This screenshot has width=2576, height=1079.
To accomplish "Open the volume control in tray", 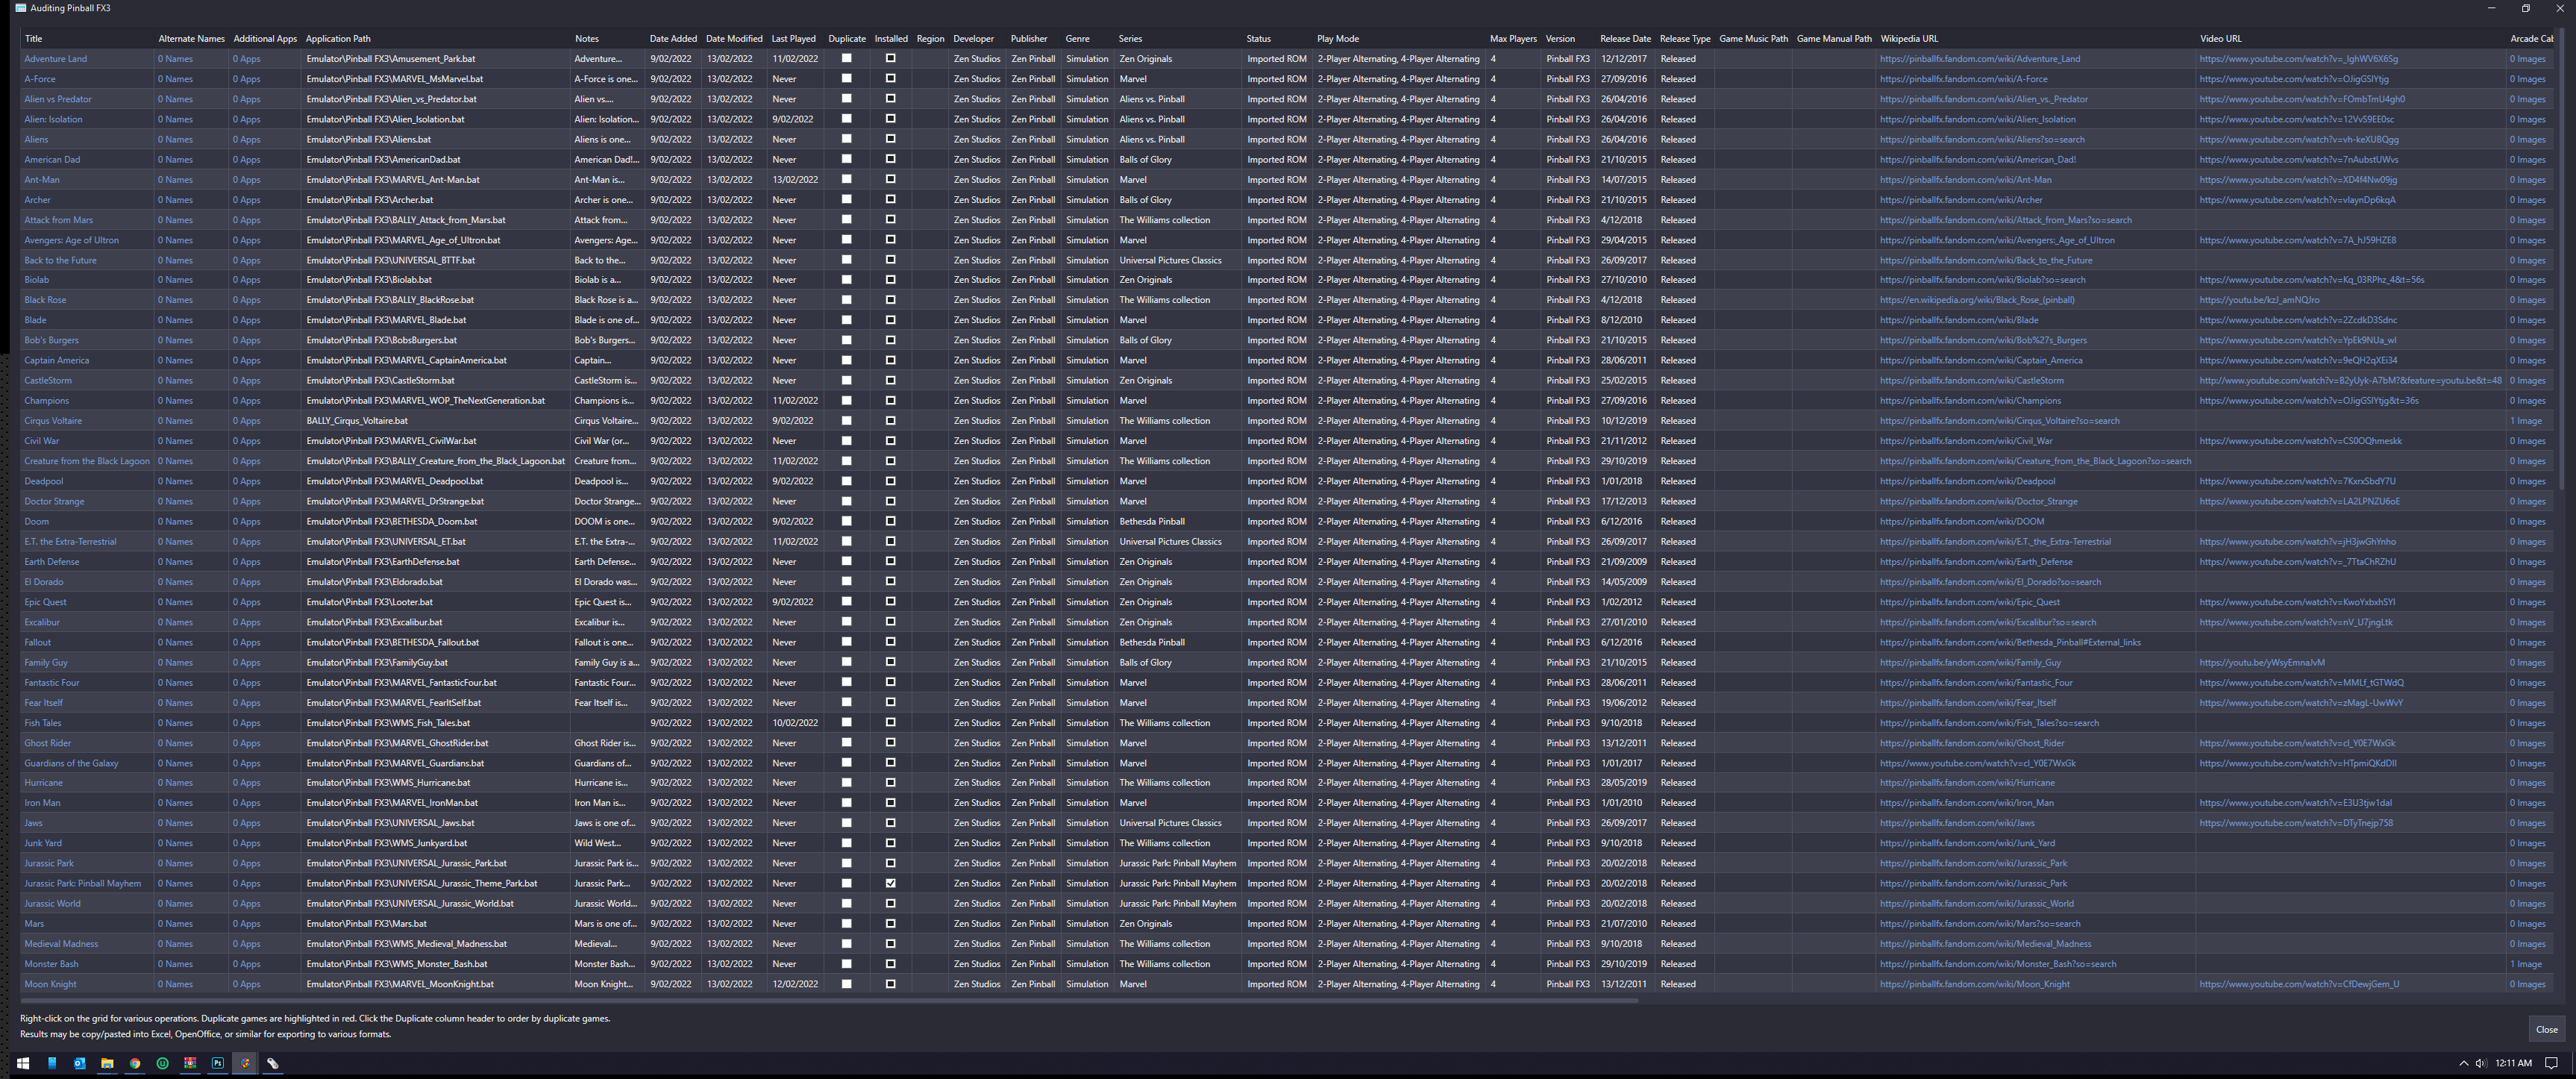I will click(2481, 1063).
